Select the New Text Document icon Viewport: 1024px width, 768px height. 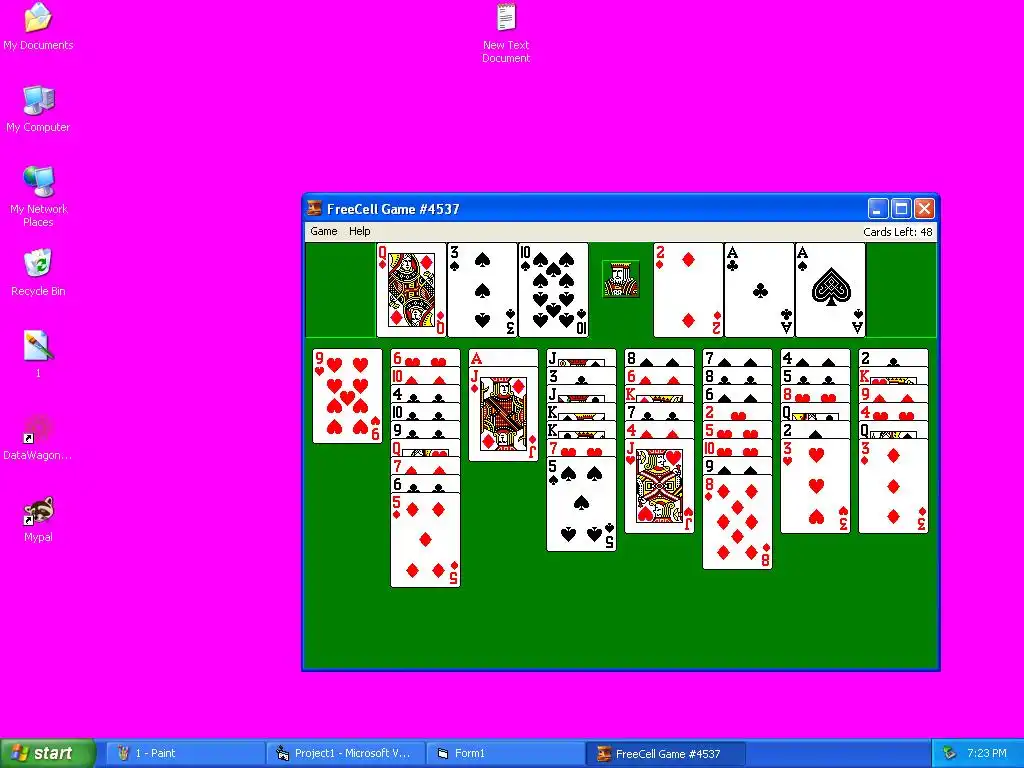[x=506, y=33]
